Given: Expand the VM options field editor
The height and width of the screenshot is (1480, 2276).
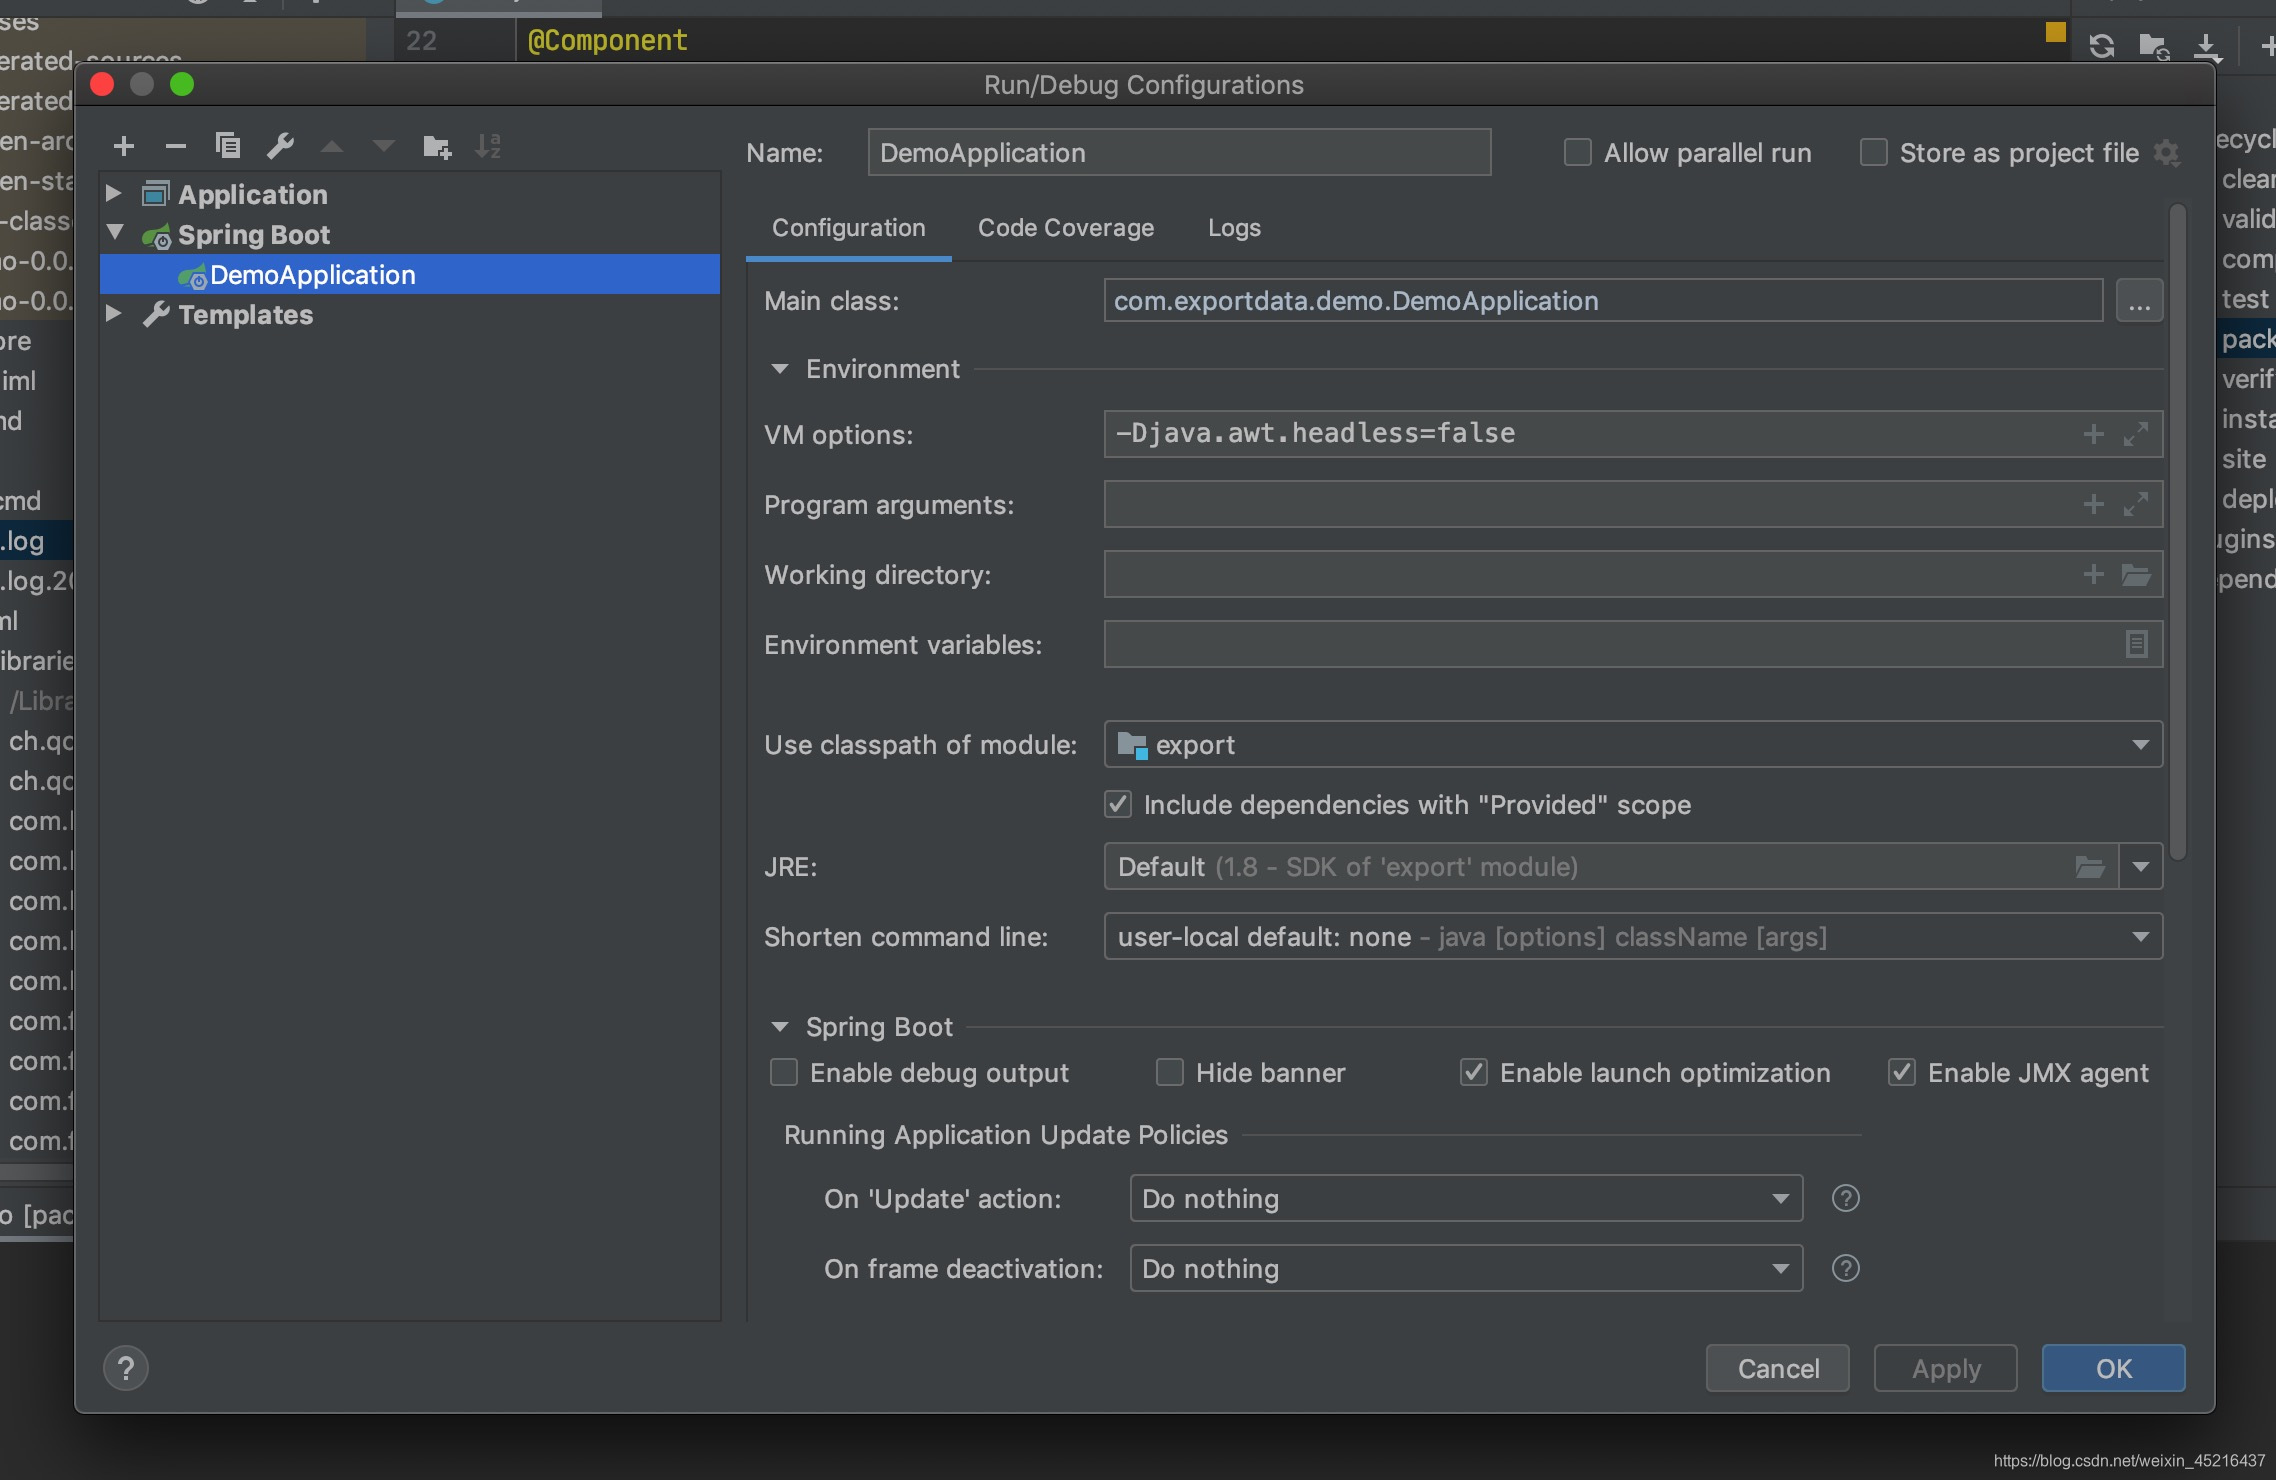Looking at the screenshot, I should 2136,434.
